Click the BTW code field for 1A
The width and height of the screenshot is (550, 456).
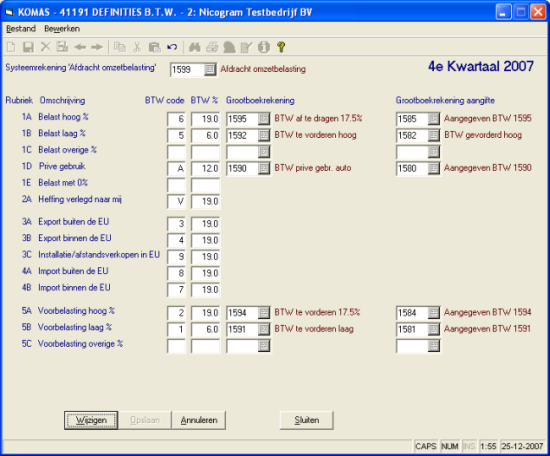[176, 119]
